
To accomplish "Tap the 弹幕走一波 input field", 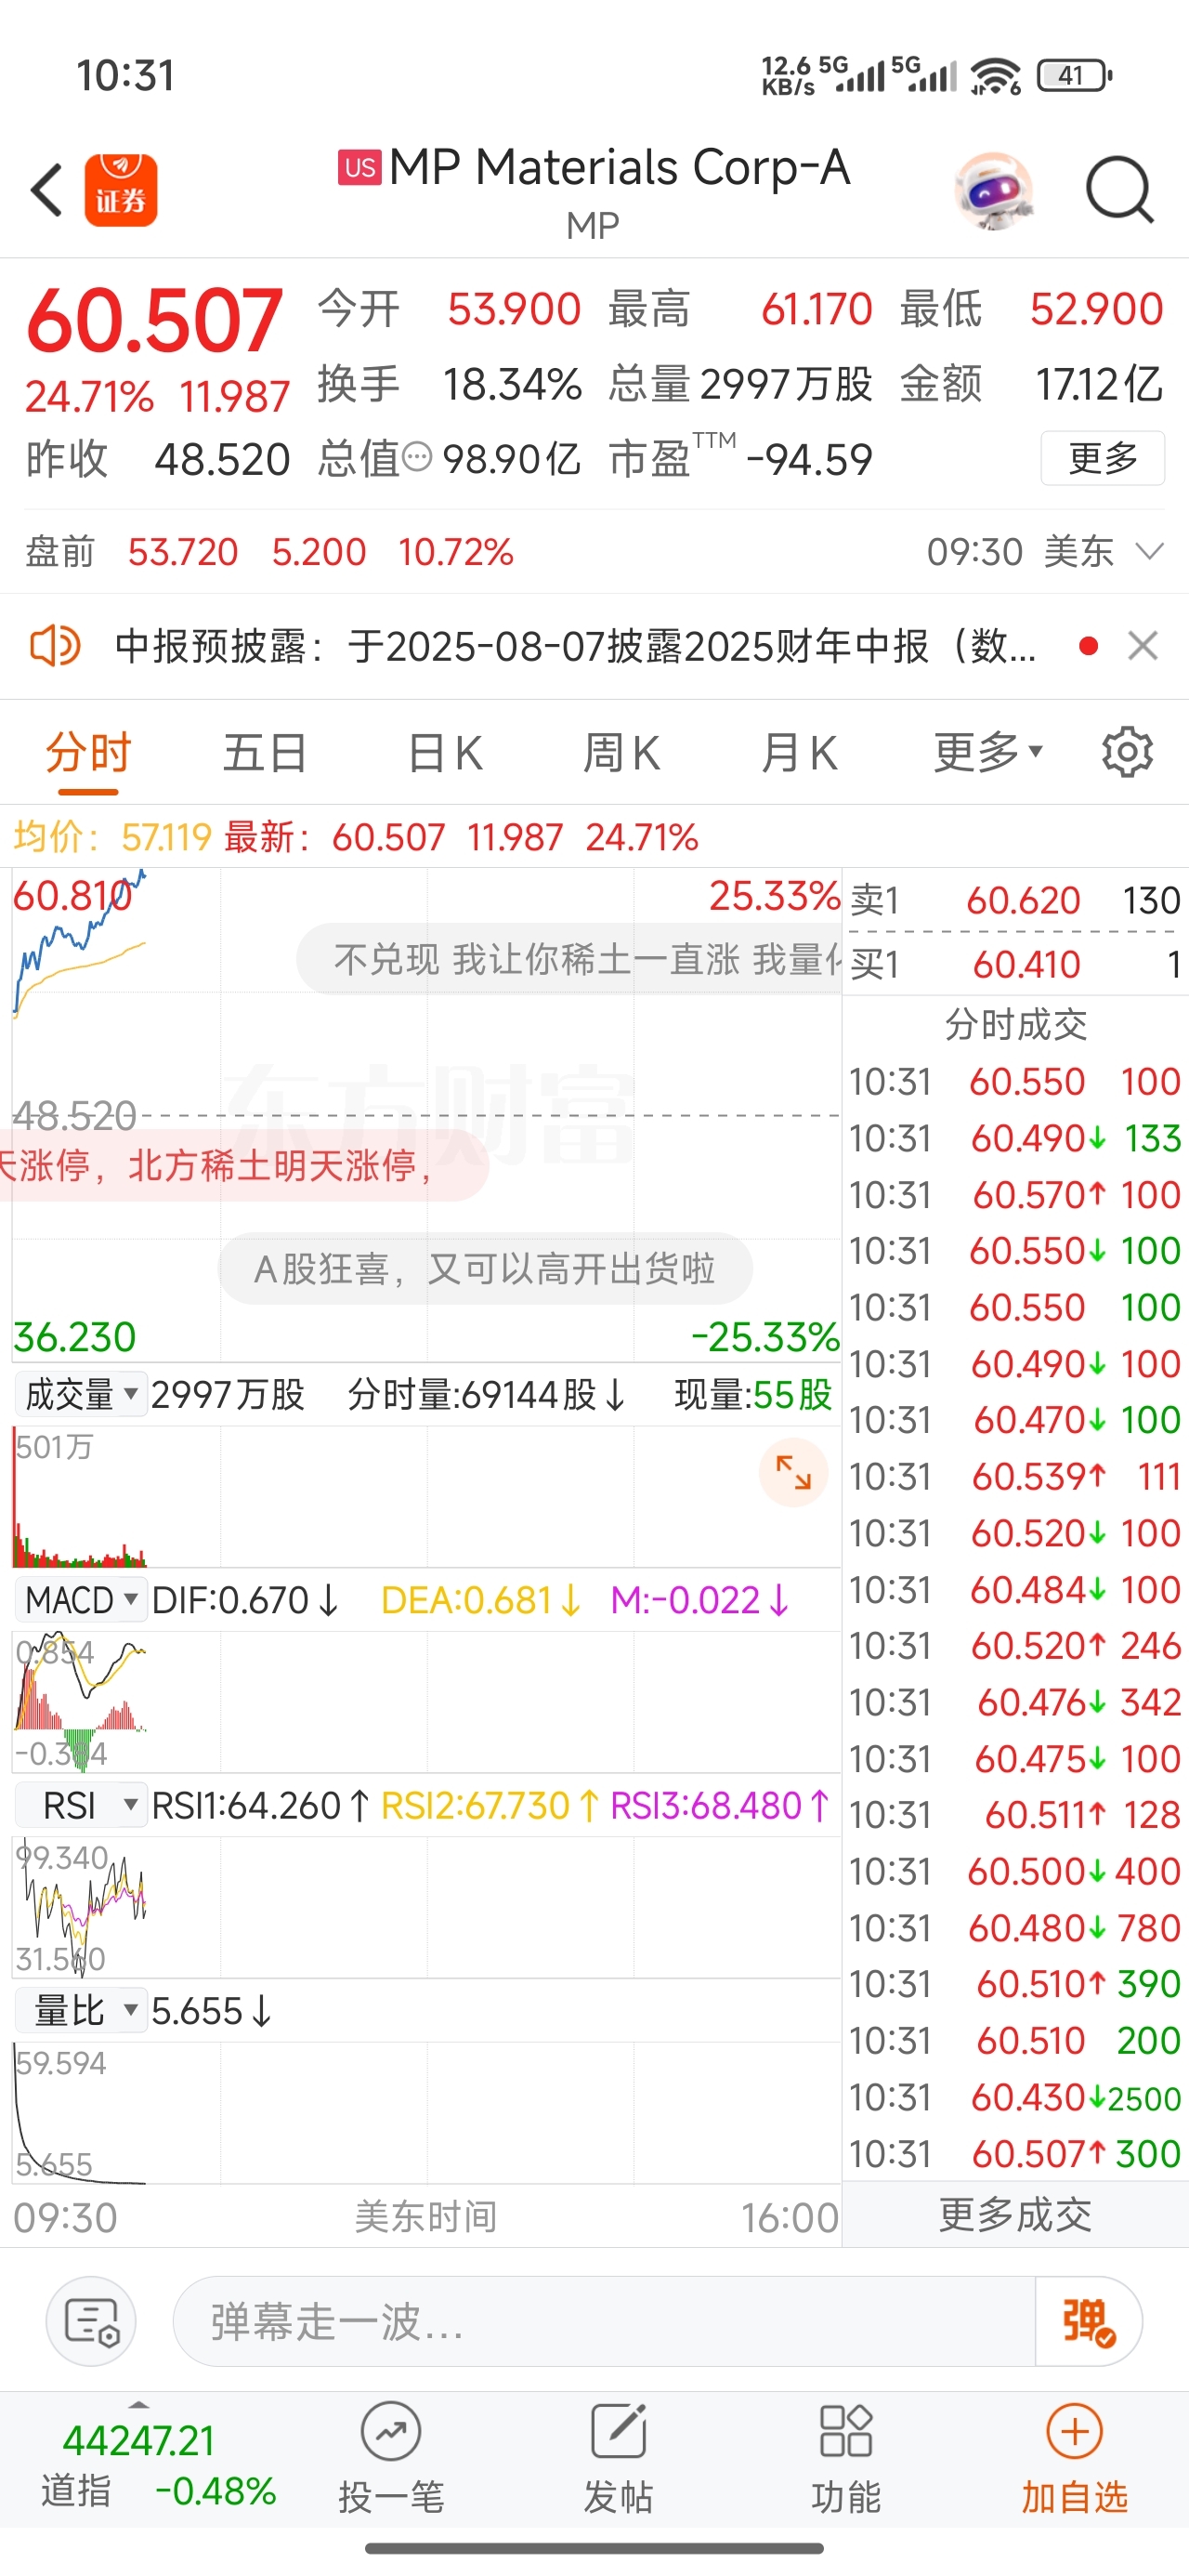I will pyautogui.click(x=604, y=2321).
